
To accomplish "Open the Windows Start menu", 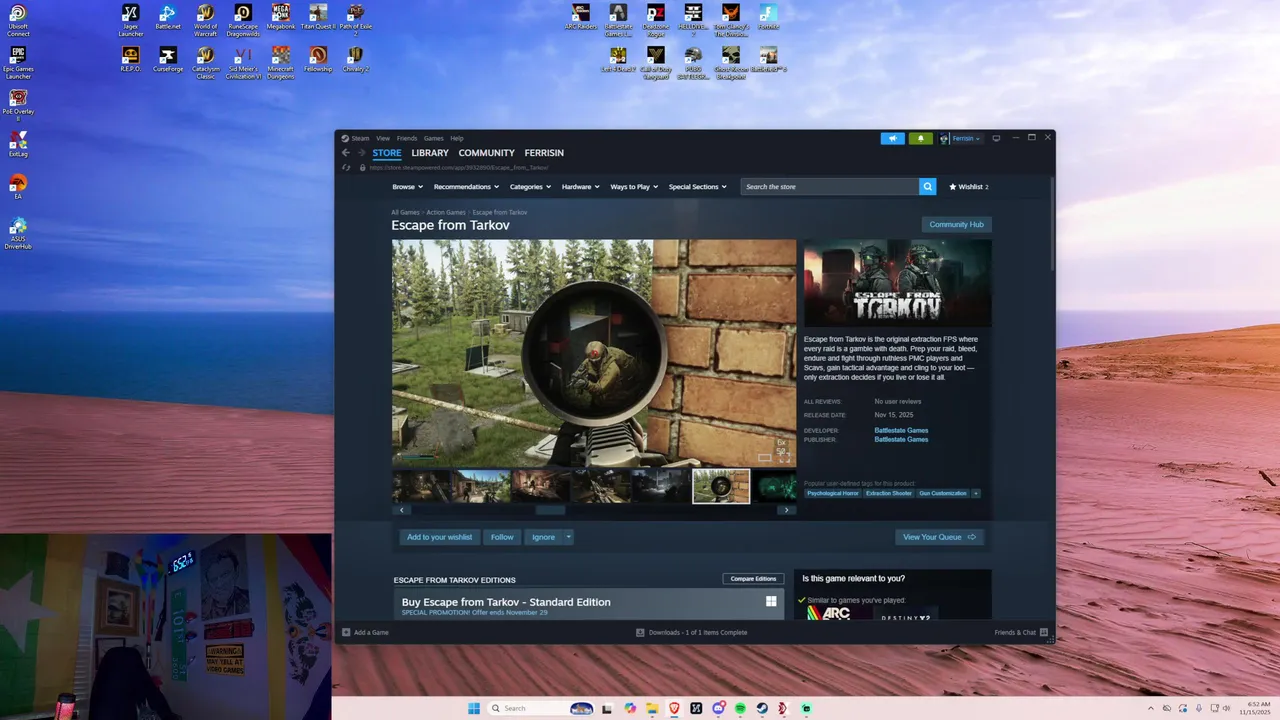I will 474,708.
